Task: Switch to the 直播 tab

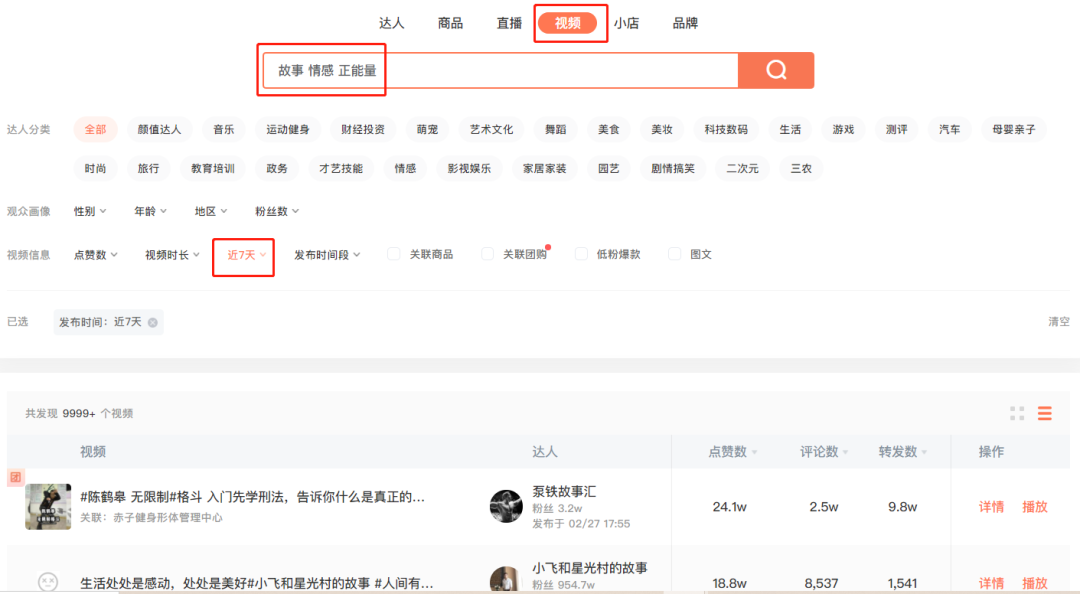Action: [x=510, y=23]
